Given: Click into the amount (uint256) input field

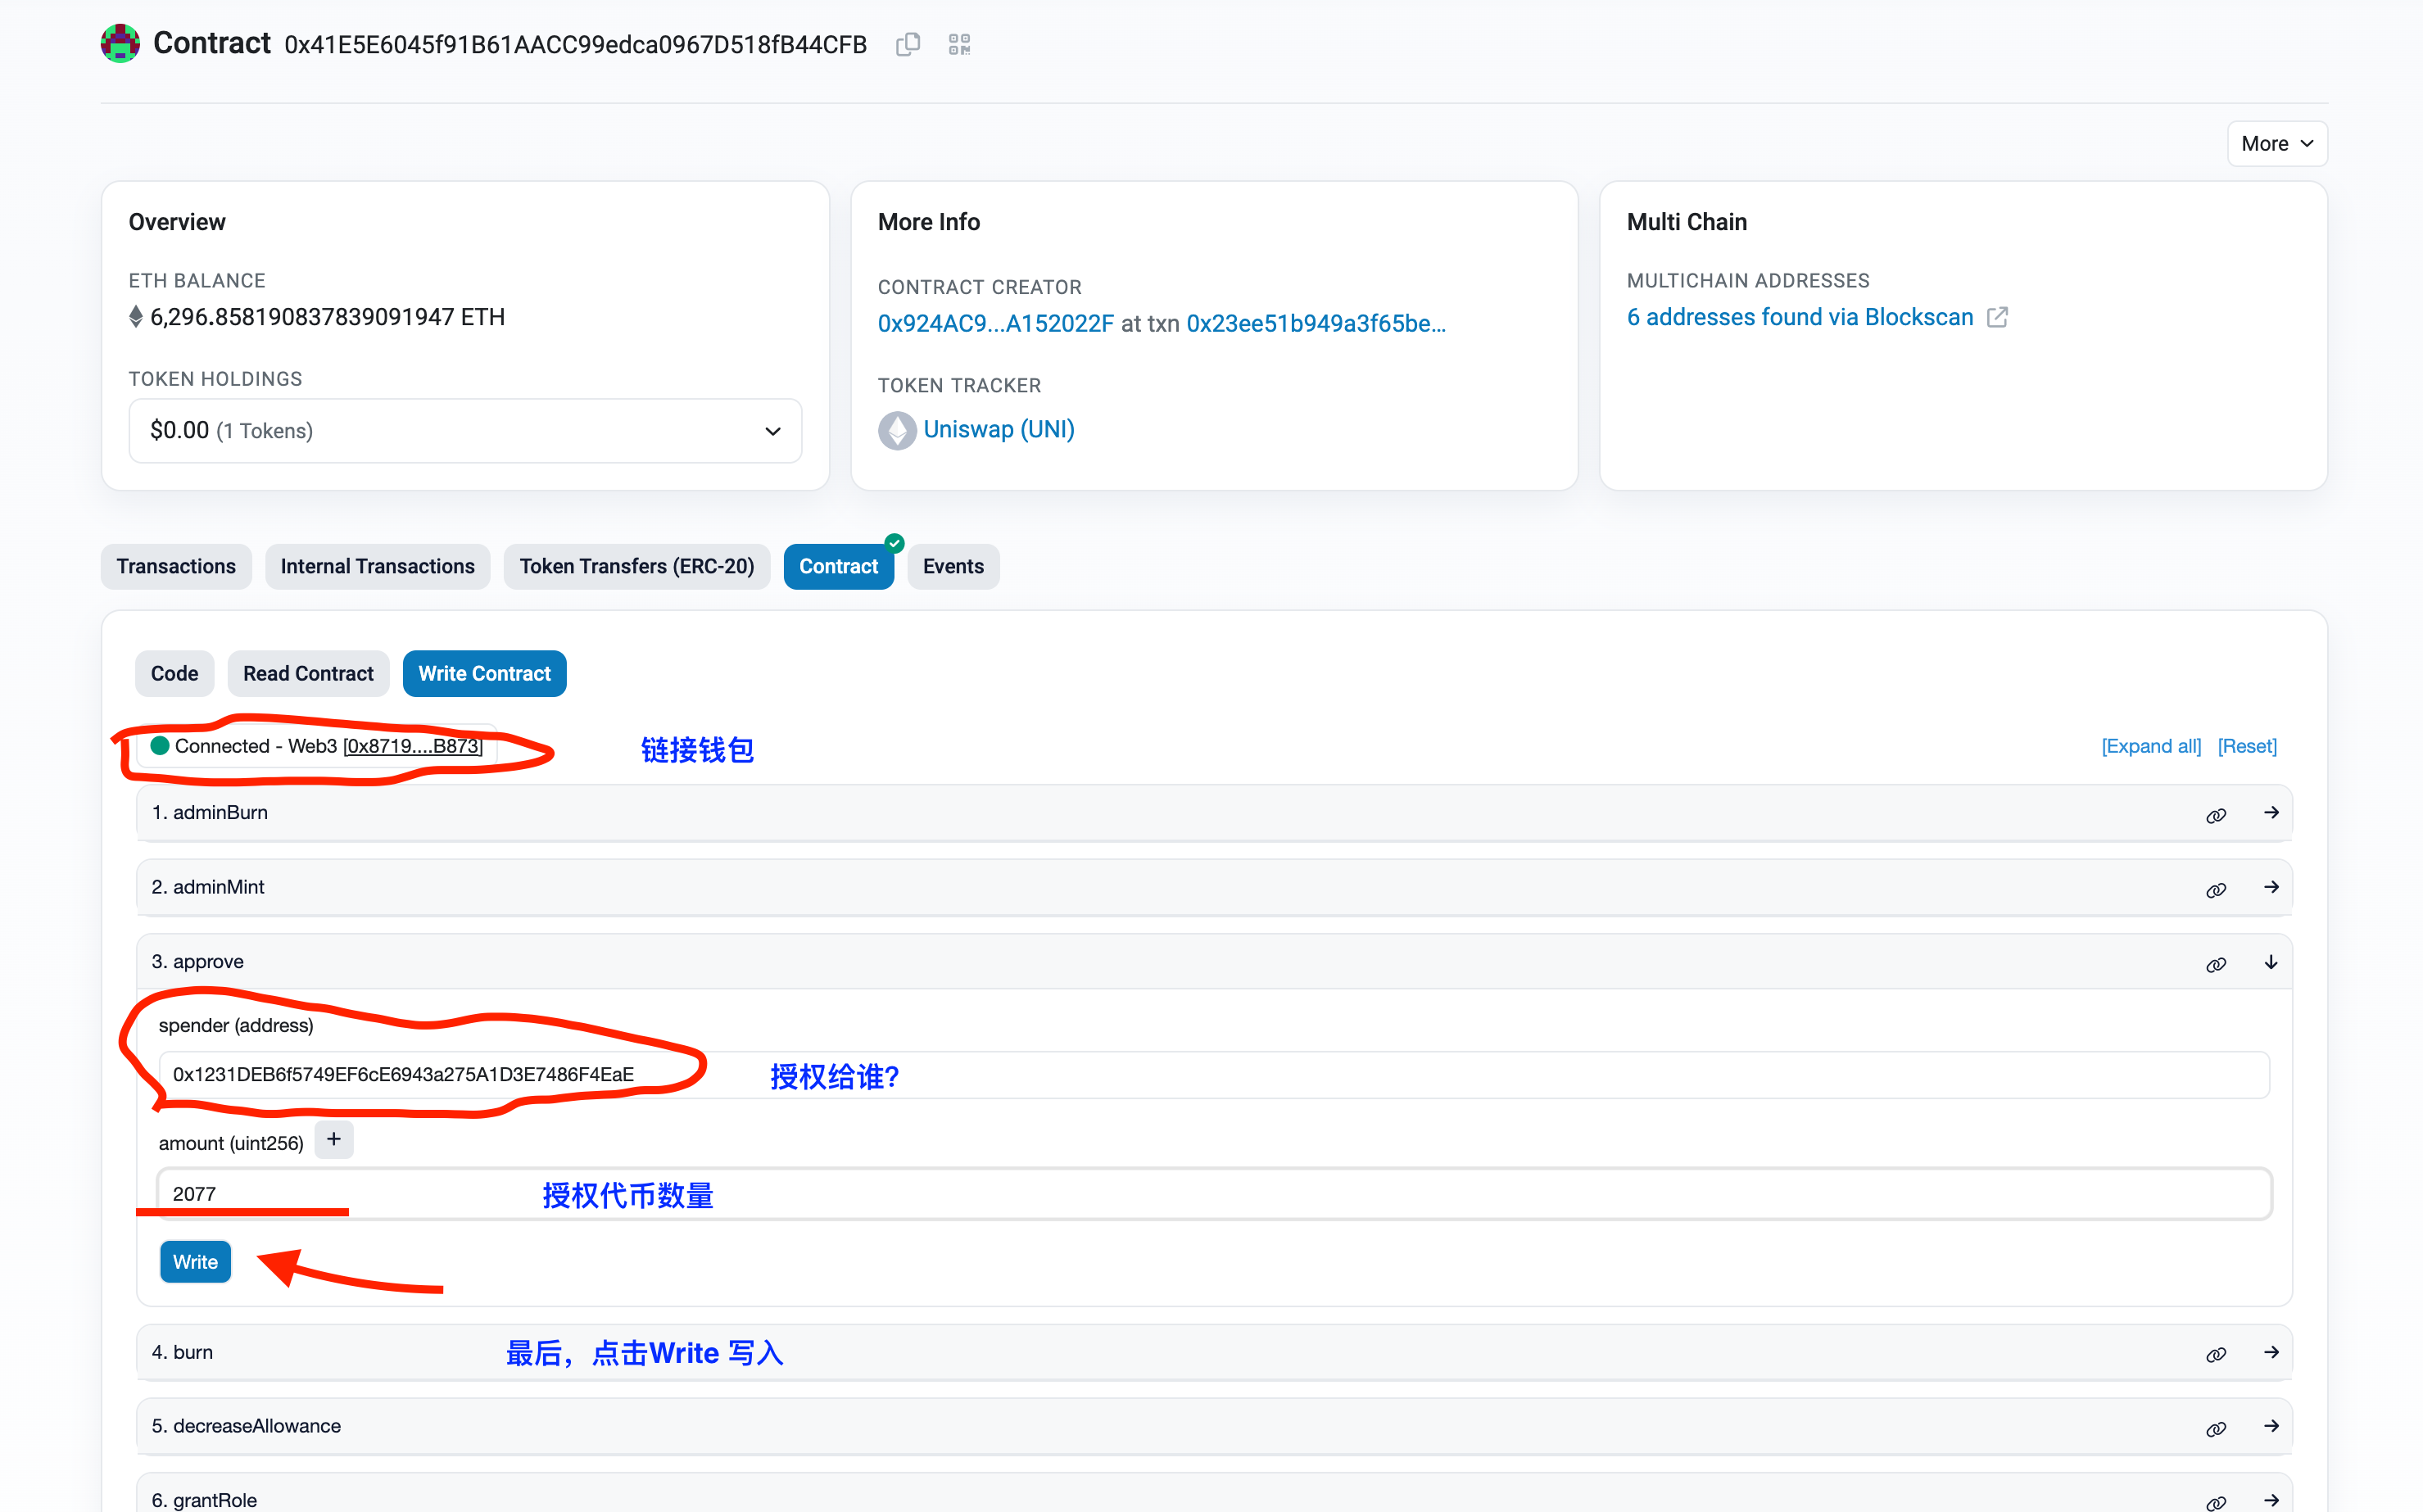Looking at the screenshot, I should pos(1214,1194).
